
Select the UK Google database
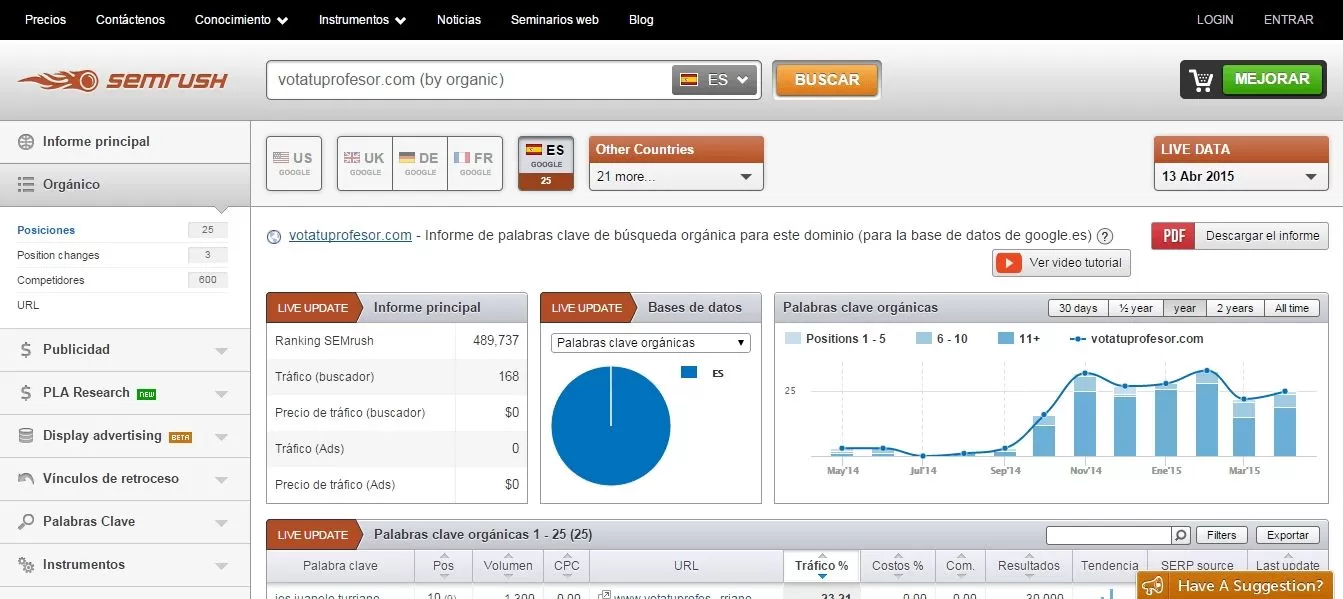pos(365,163)
